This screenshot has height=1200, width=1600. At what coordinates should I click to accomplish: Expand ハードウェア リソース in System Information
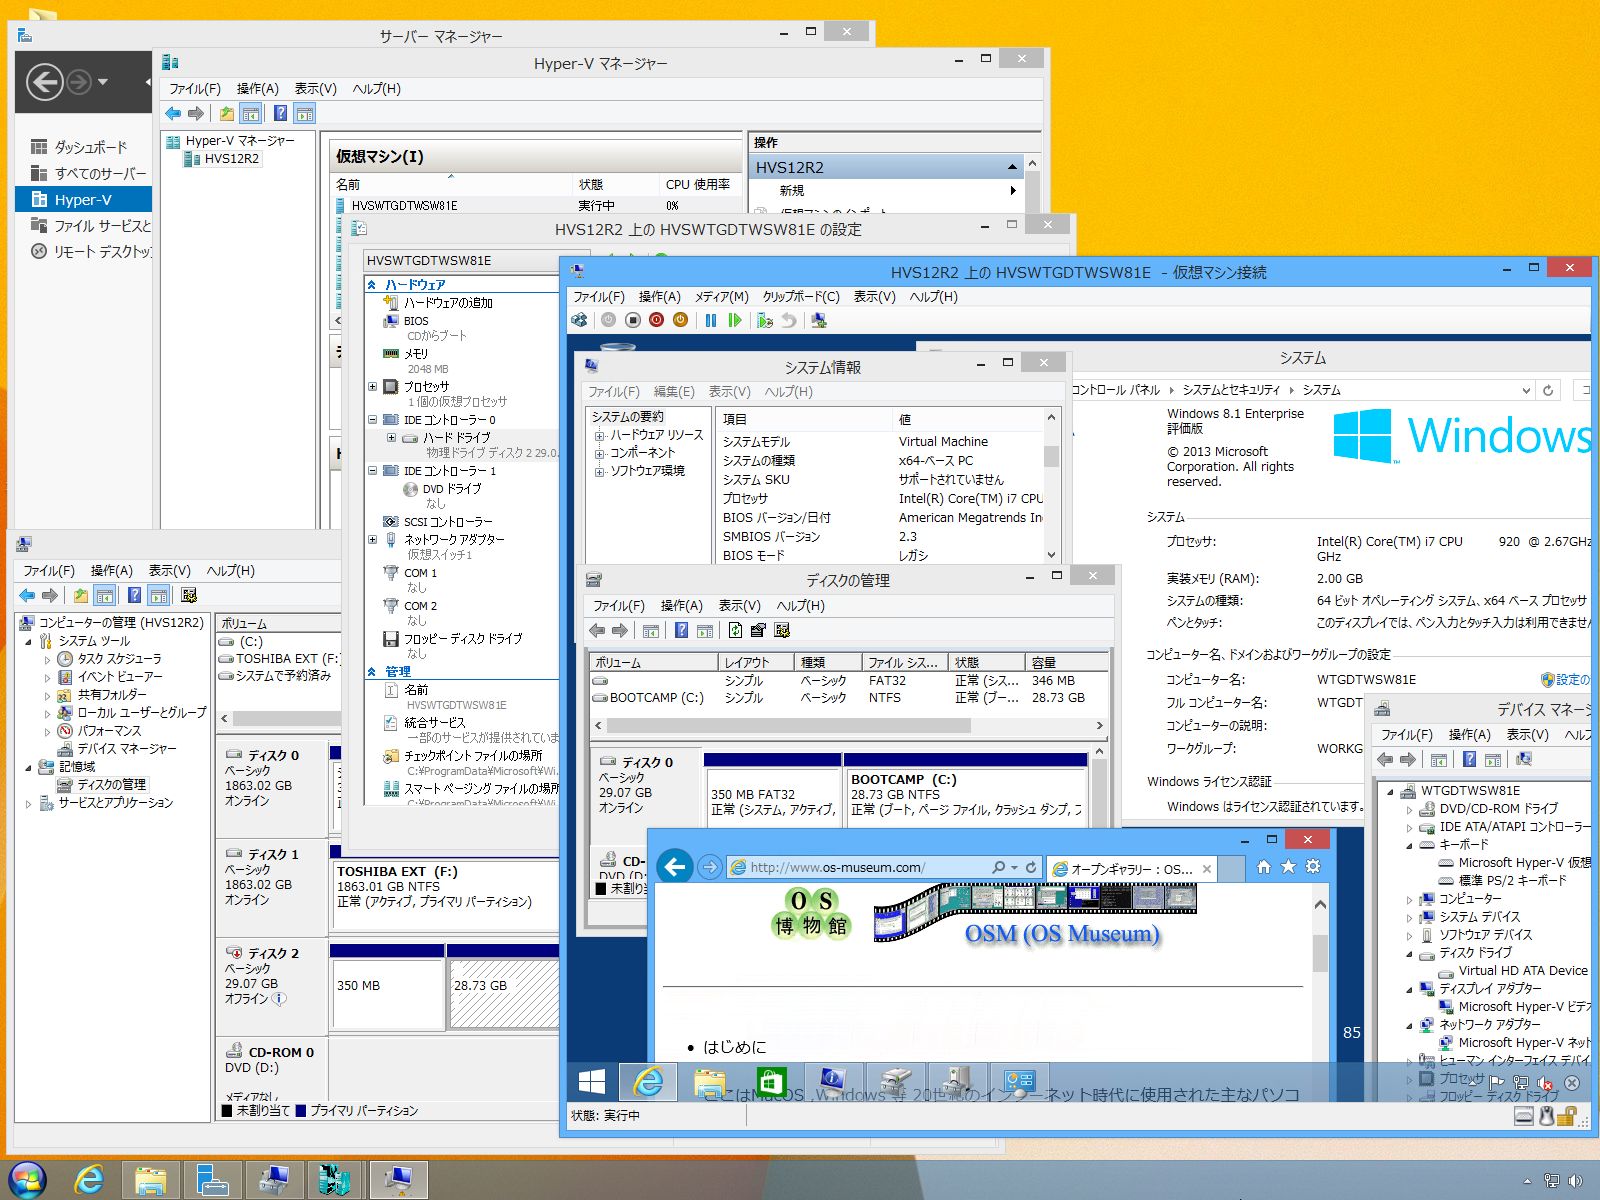point(599,436)
